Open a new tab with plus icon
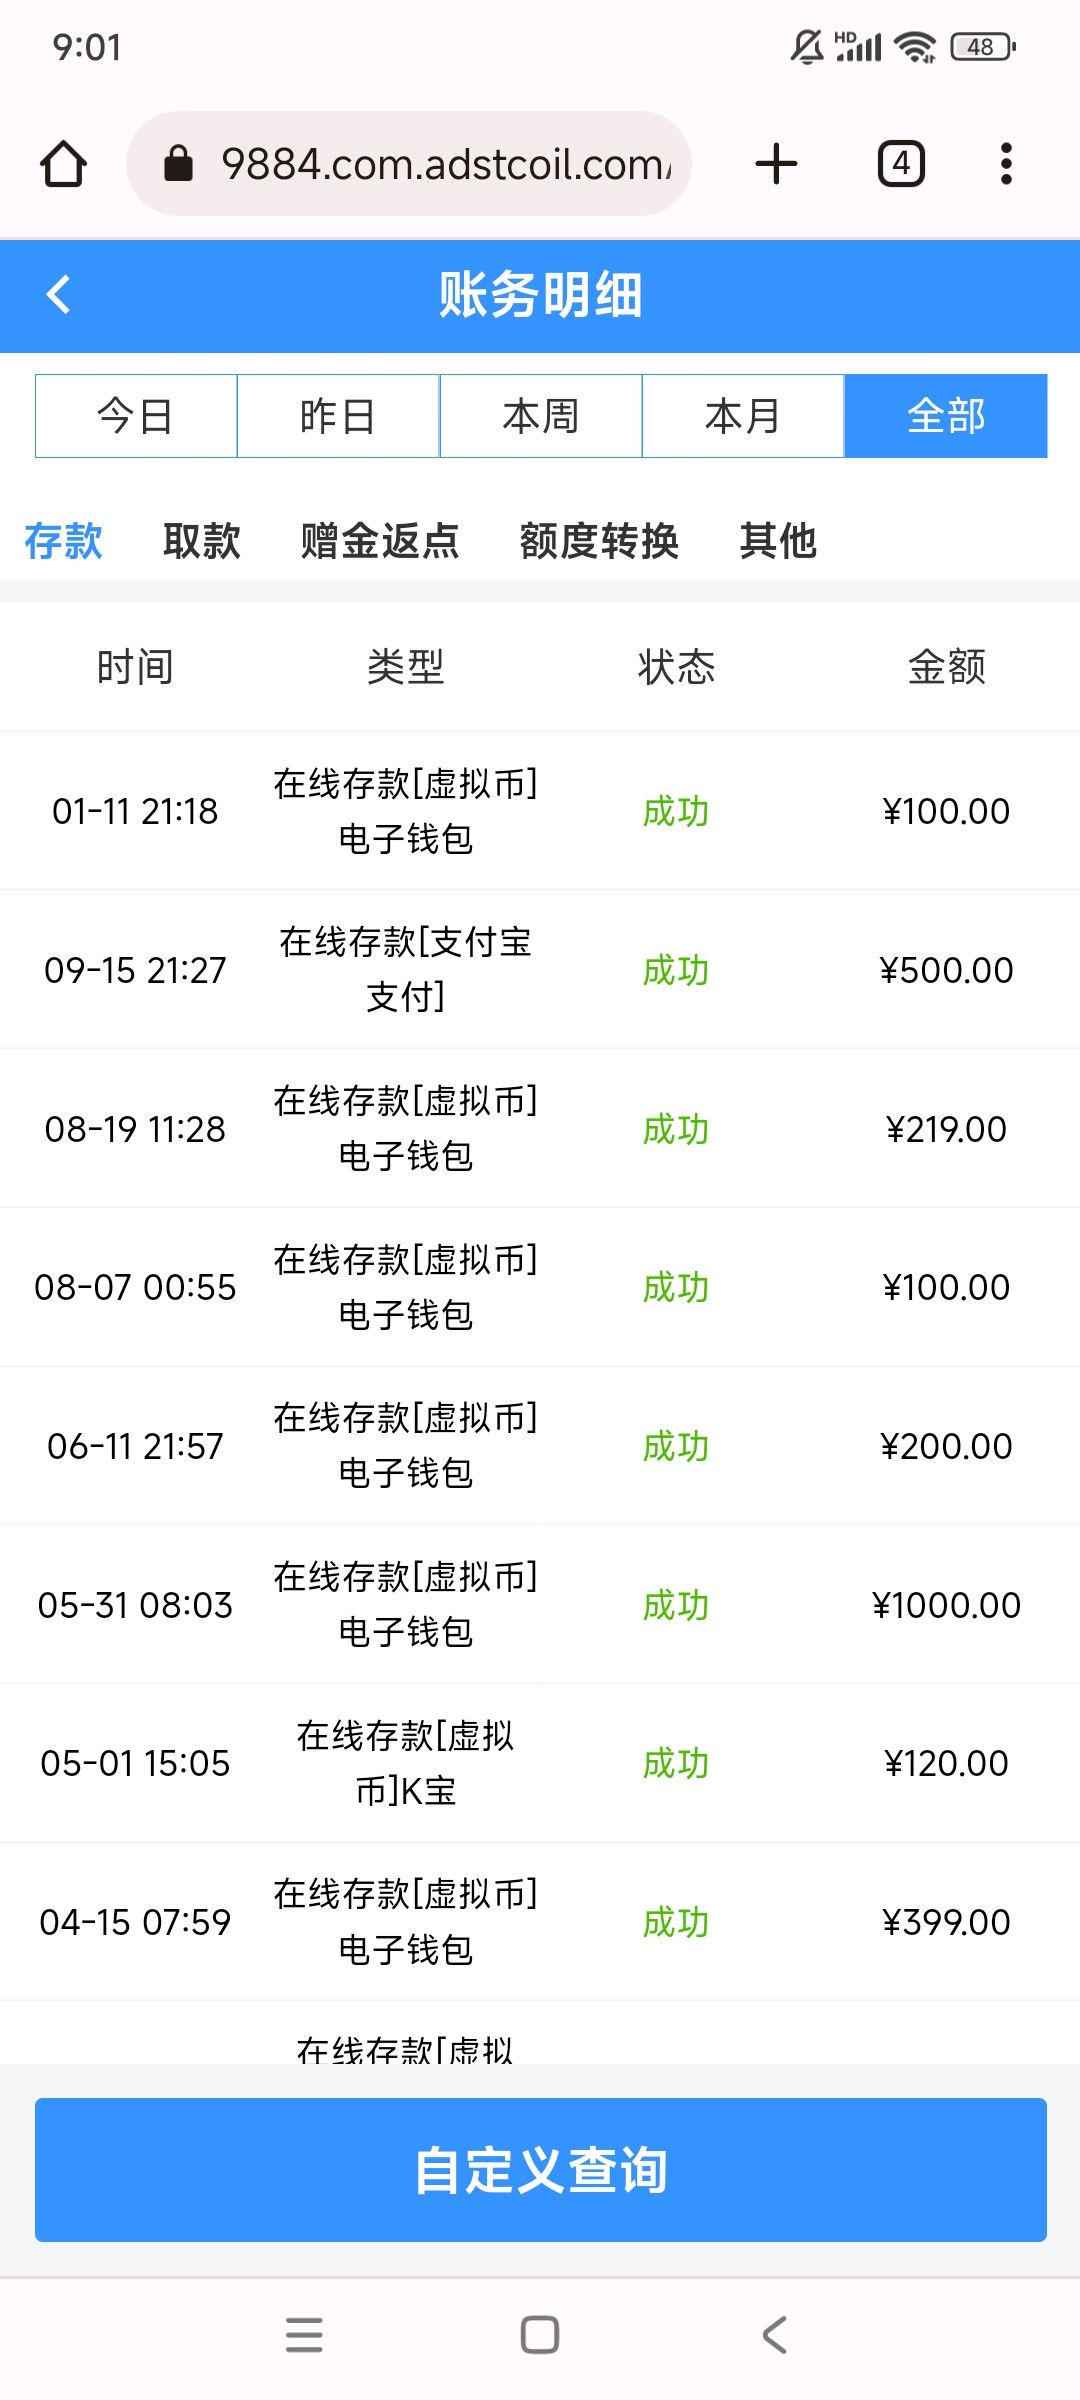Screen dimensions: 1080x2400 (x=776, y=164)
